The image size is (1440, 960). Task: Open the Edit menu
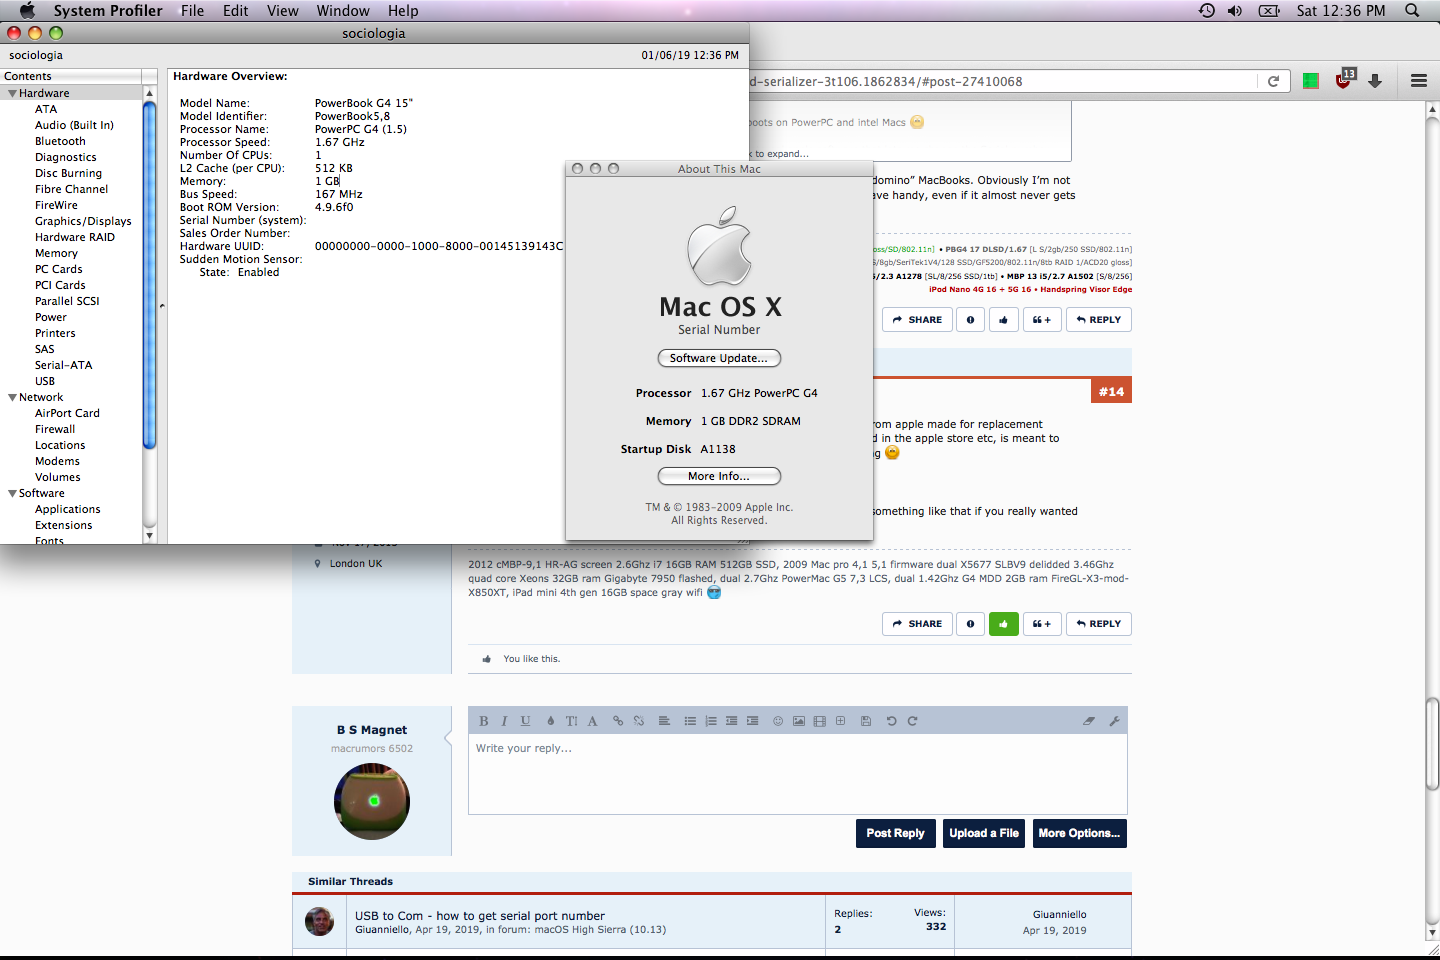236,11
